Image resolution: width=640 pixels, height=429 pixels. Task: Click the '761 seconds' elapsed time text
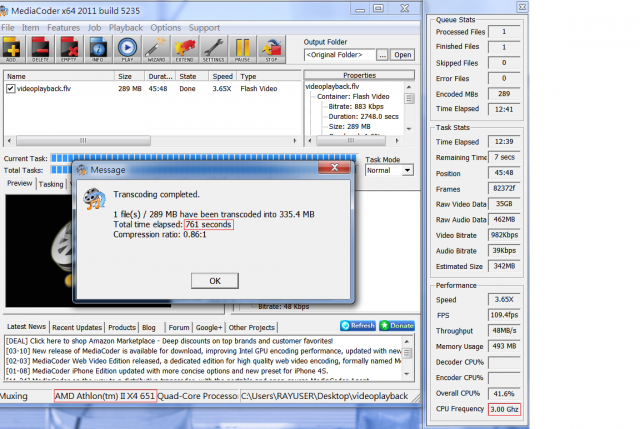209,225
